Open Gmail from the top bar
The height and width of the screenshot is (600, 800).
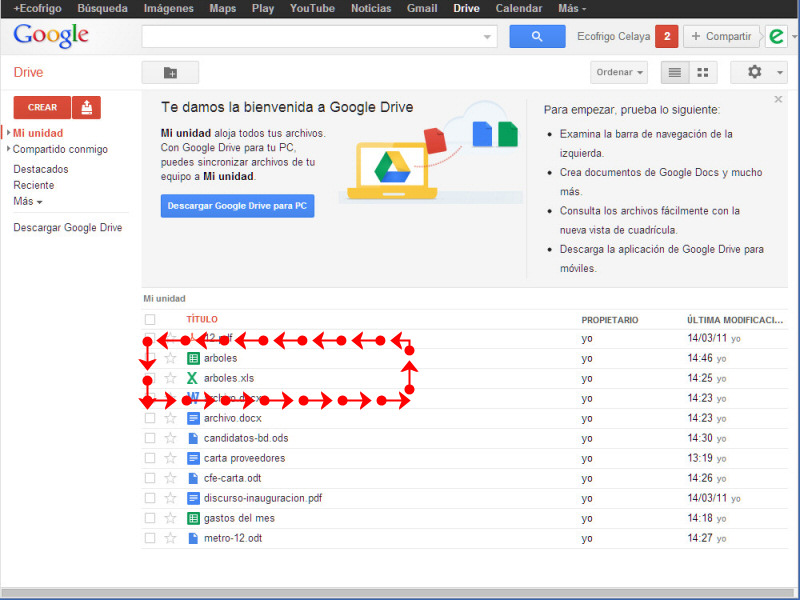tap(422, 9)
